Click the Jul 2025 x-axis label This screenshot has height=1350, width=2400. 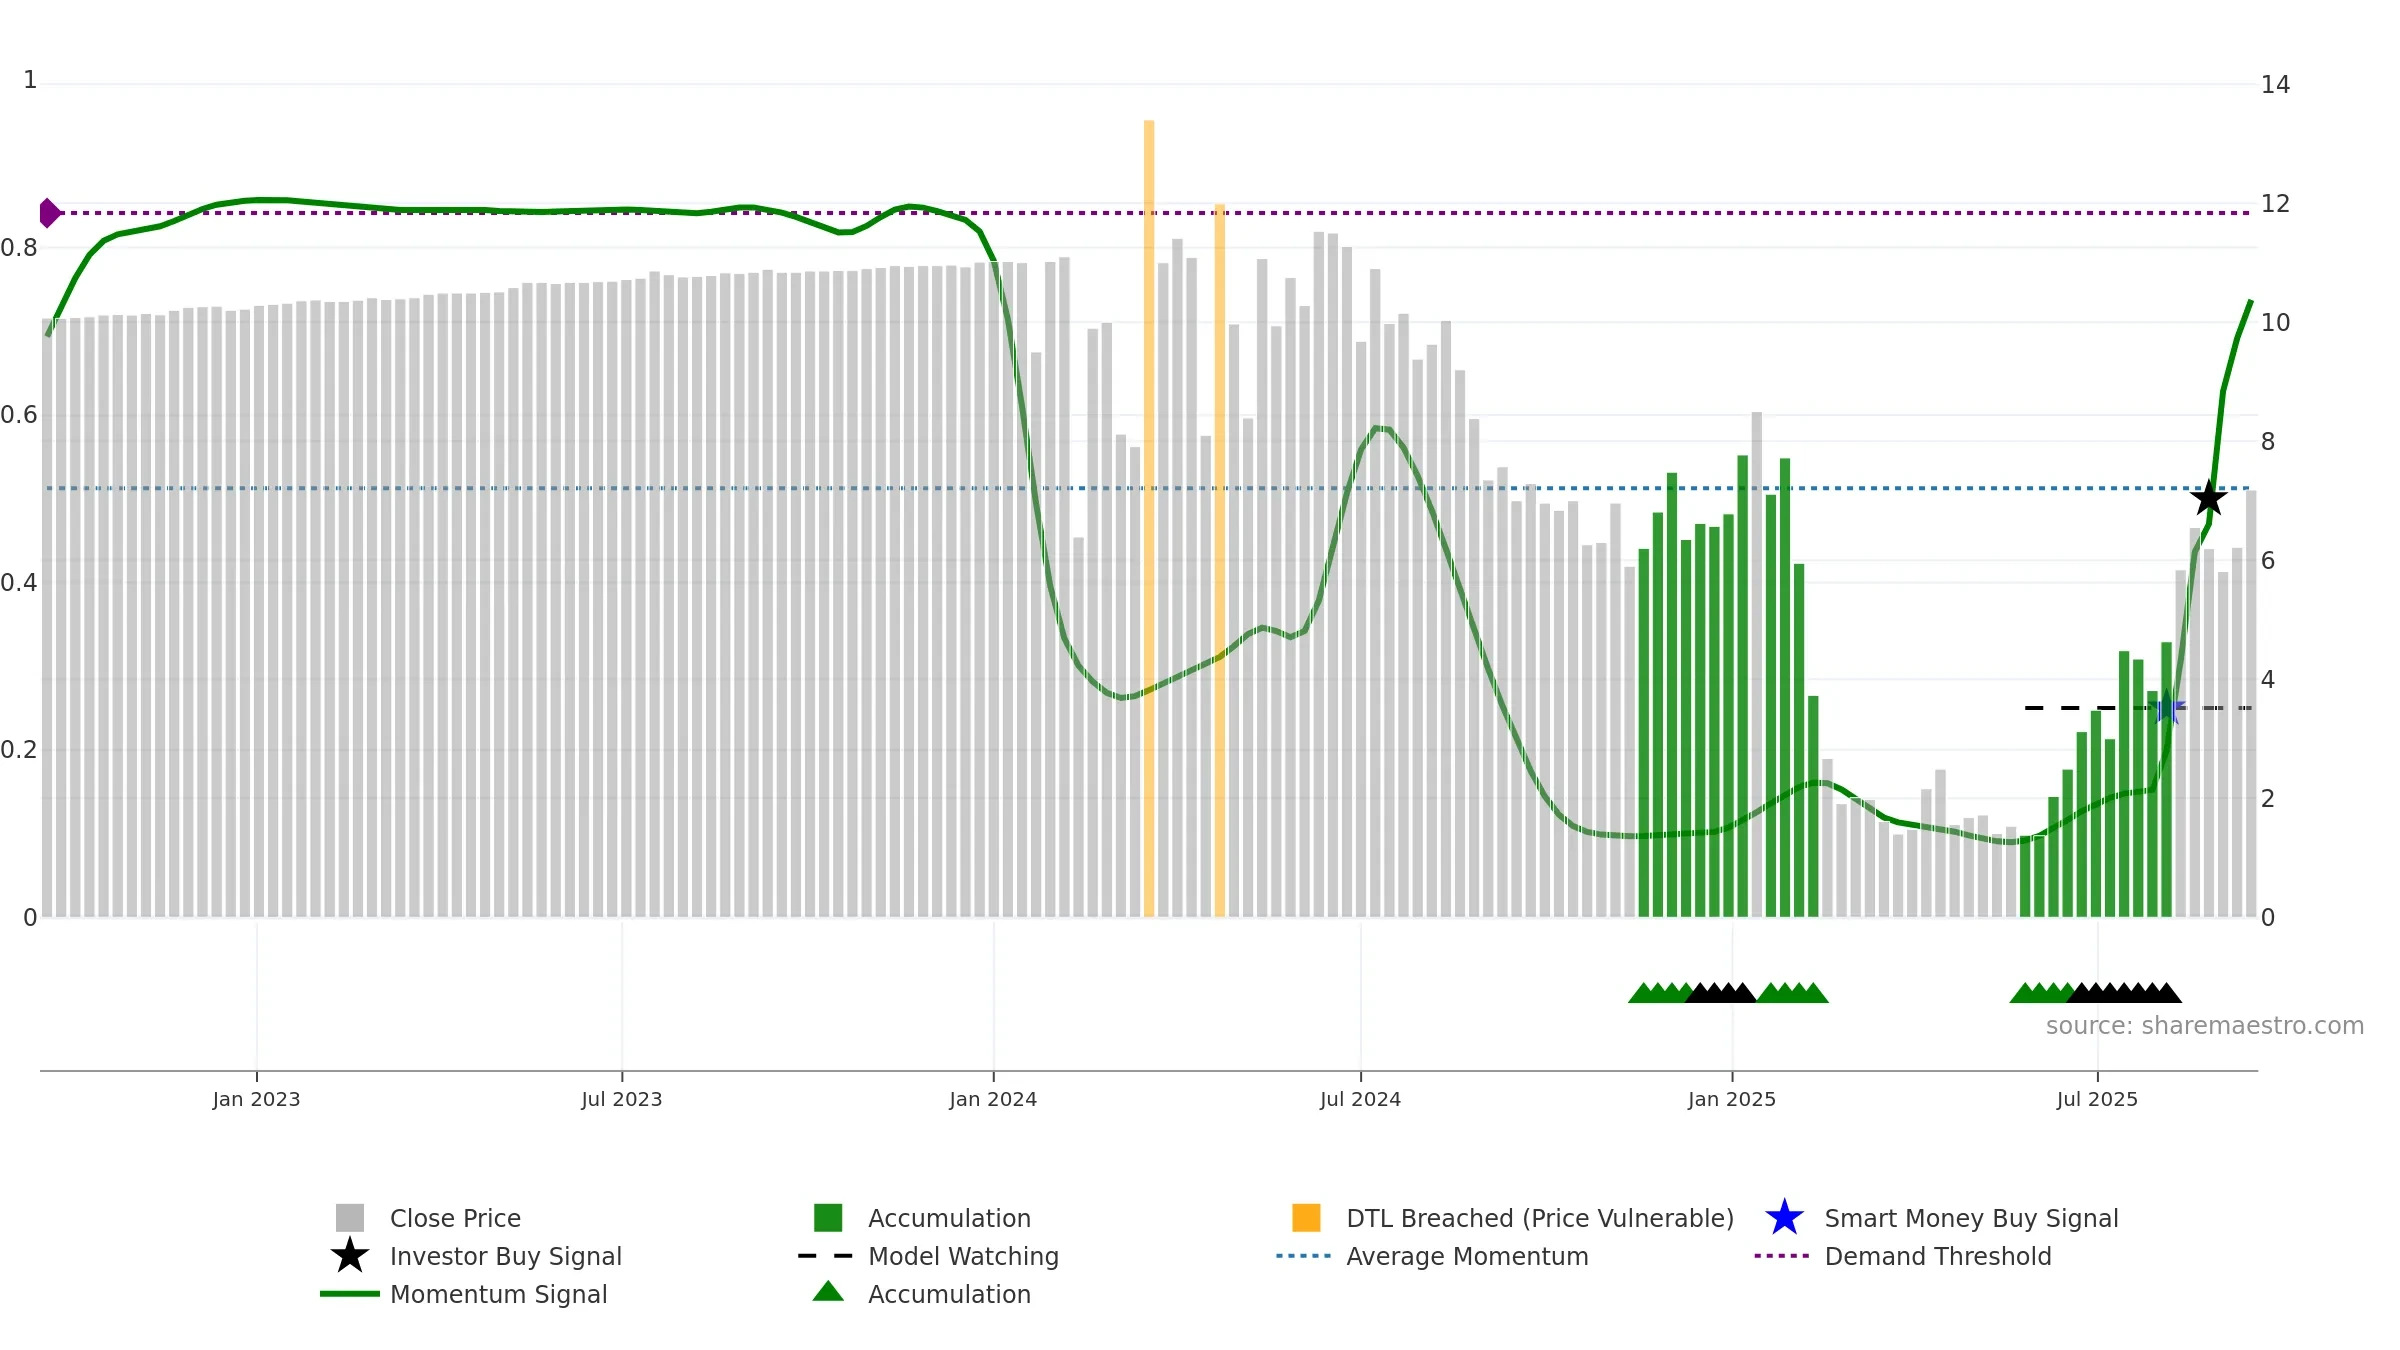(x=2097, y=1100)
